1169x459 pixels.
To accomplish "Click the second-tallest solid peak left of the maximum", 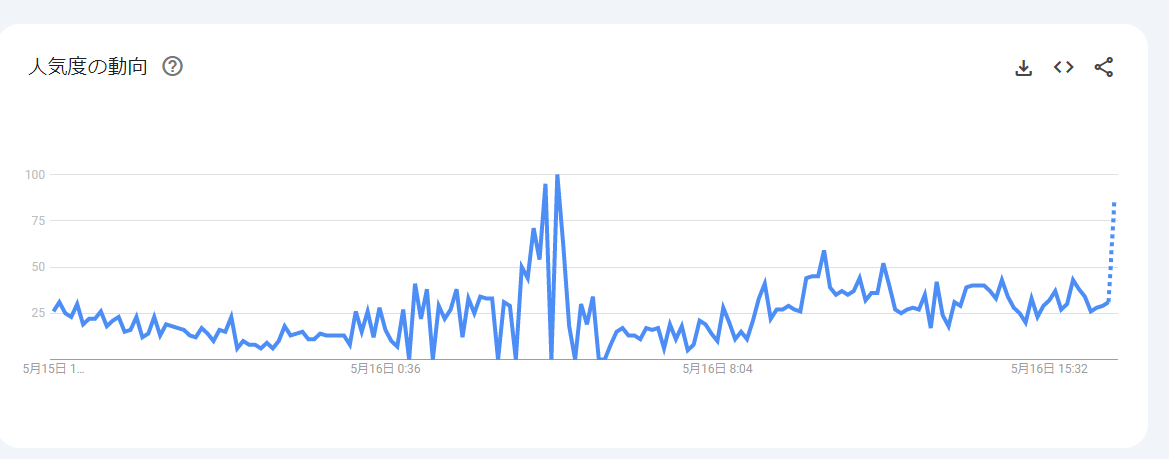I will click(x=545, y=186).
